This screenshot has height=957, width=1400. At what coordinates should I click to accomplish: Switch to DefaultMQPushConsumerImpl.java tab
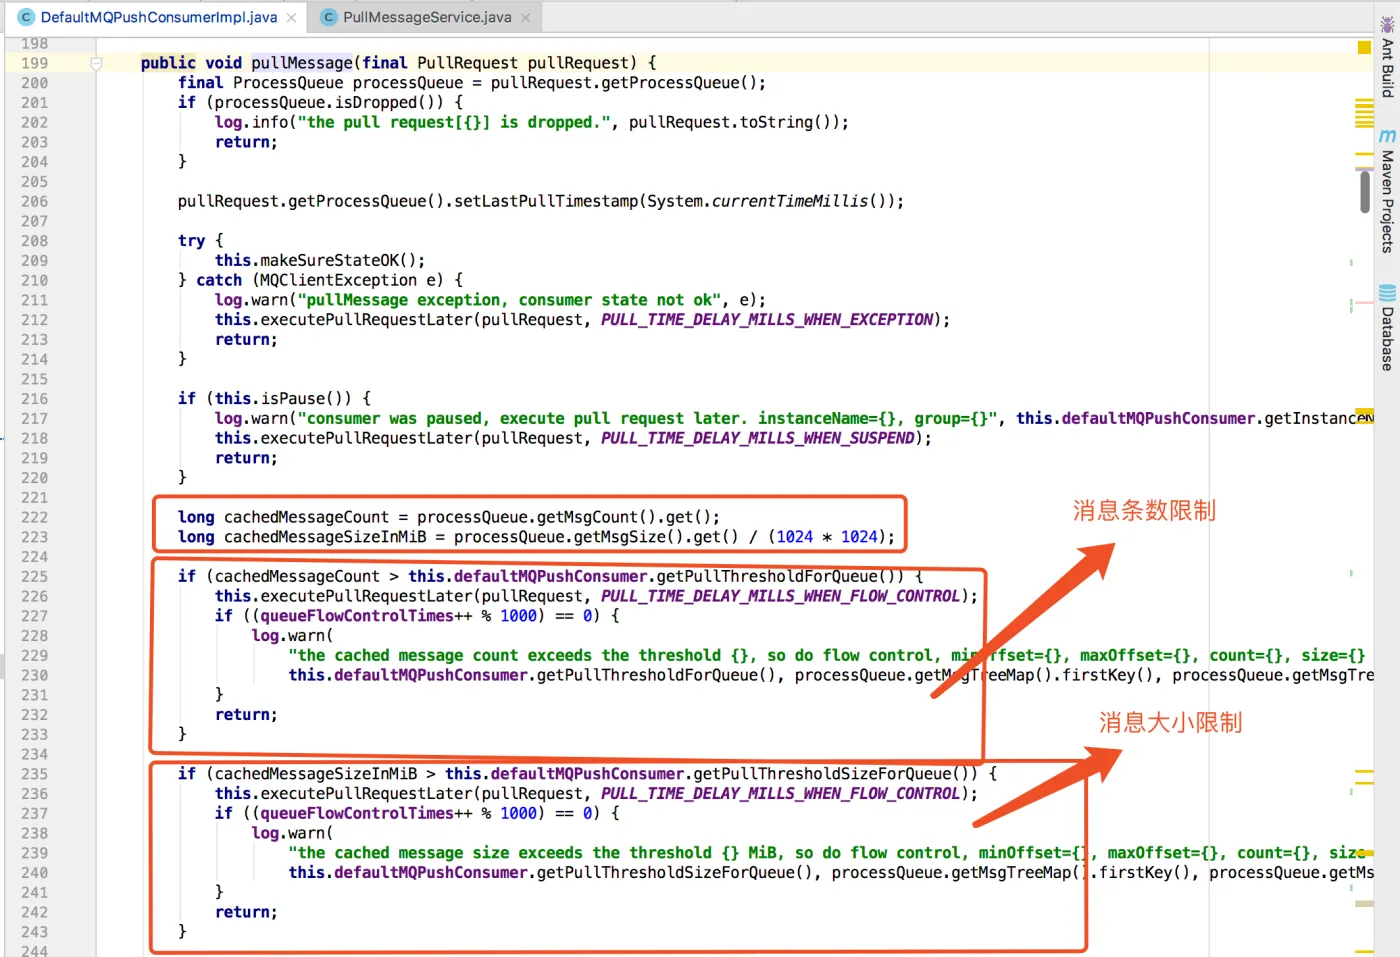pyautogui.click(x=159, y=17)
